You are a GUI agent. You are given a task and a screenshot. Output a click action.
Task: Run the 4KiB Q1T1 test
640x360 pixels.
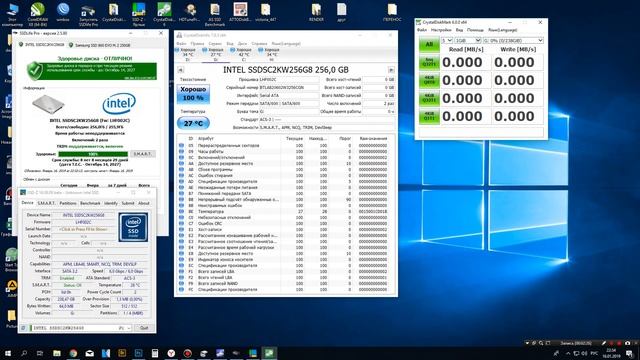click(429, 116)
